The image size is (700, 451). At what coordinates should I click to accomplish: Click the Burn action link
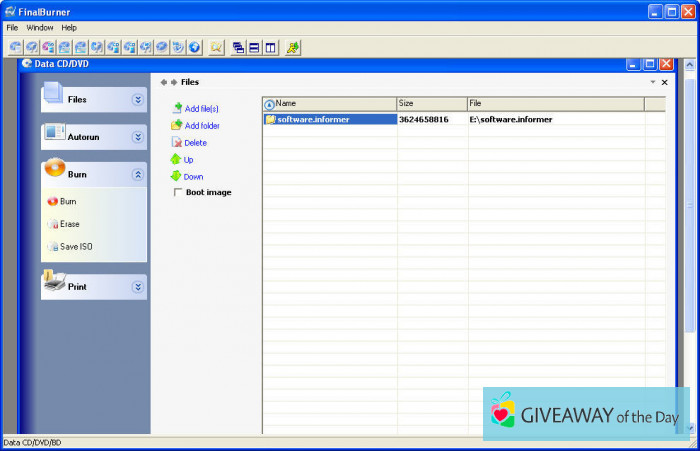[x=68, y=201]
